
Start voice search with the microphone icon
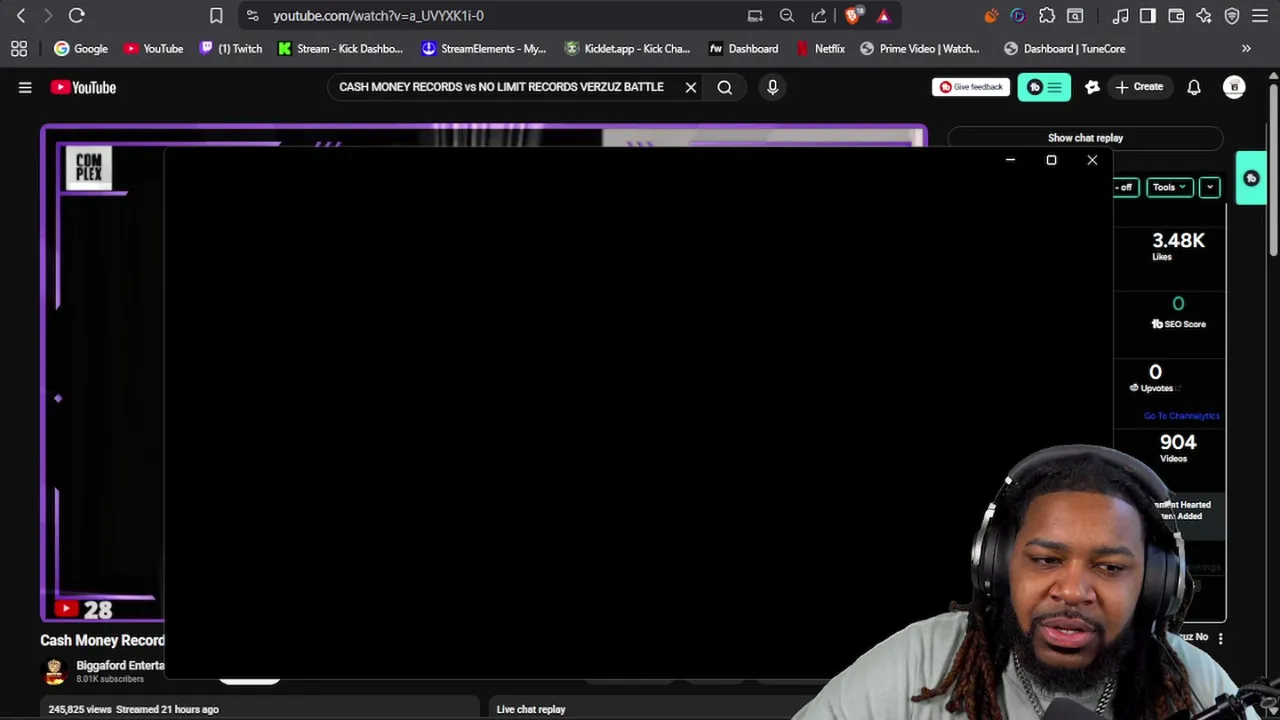click(772, 87)
